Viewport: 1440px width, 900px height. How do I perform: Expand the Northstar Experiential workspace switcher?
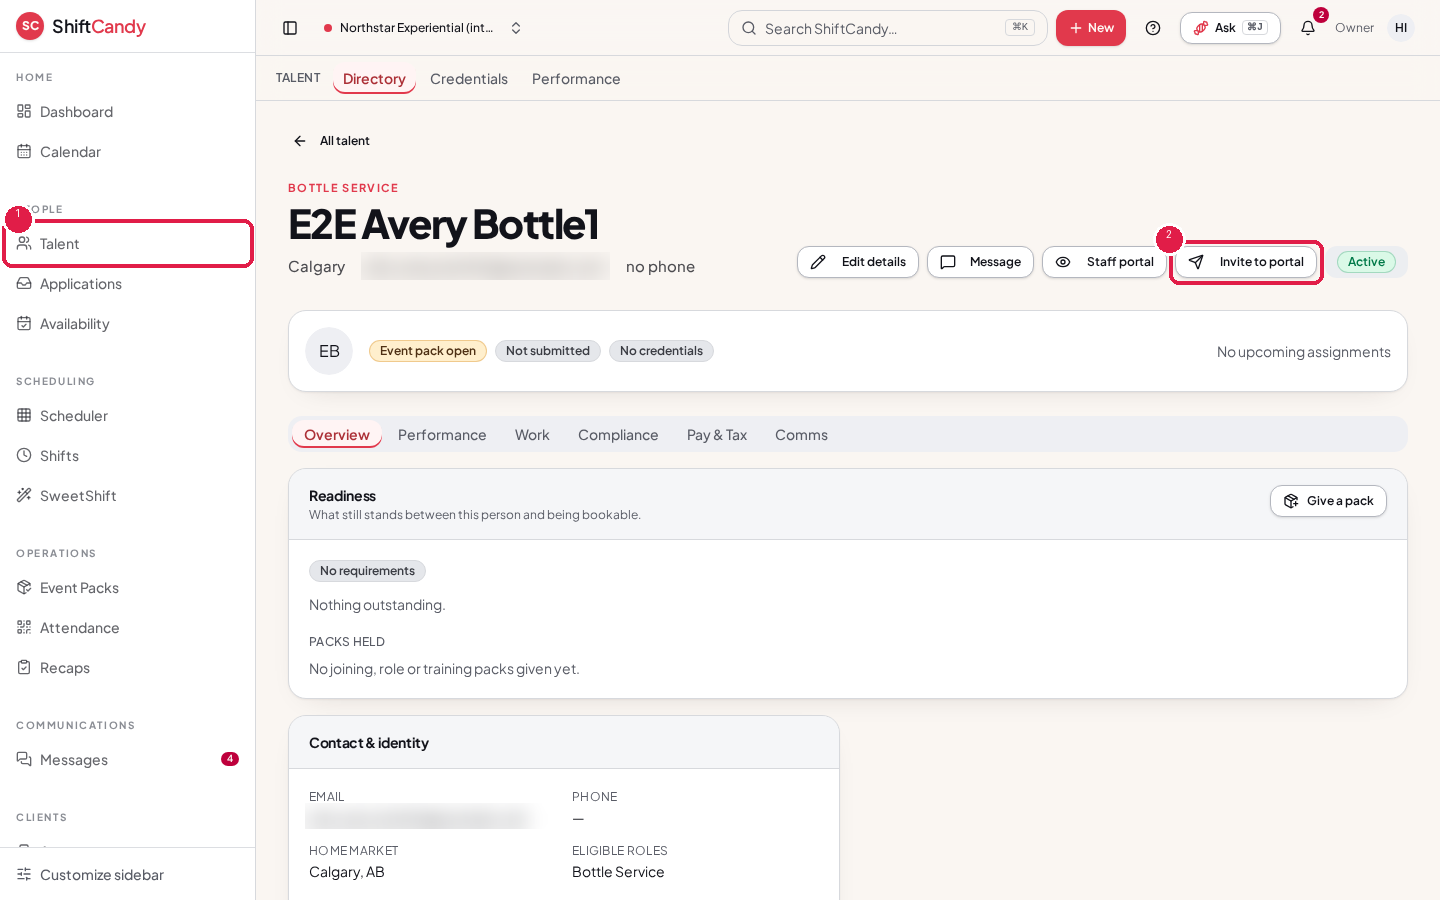click(423, 28)
